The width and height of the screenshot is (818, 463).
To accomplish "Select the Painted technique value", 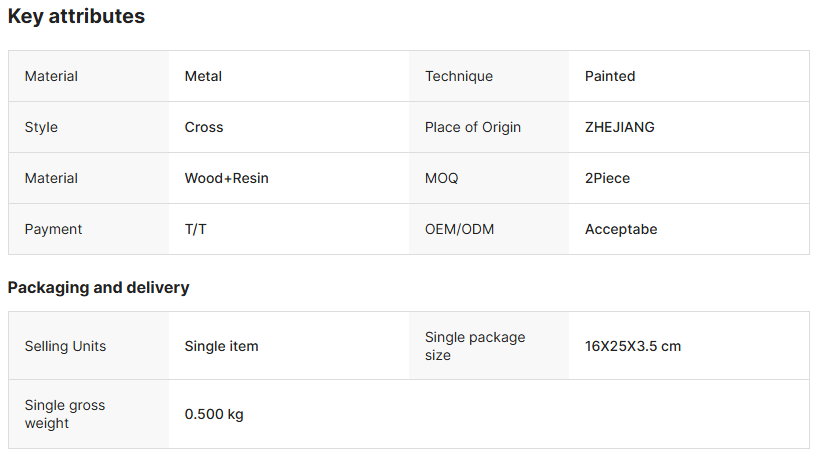I will point(610,76).
